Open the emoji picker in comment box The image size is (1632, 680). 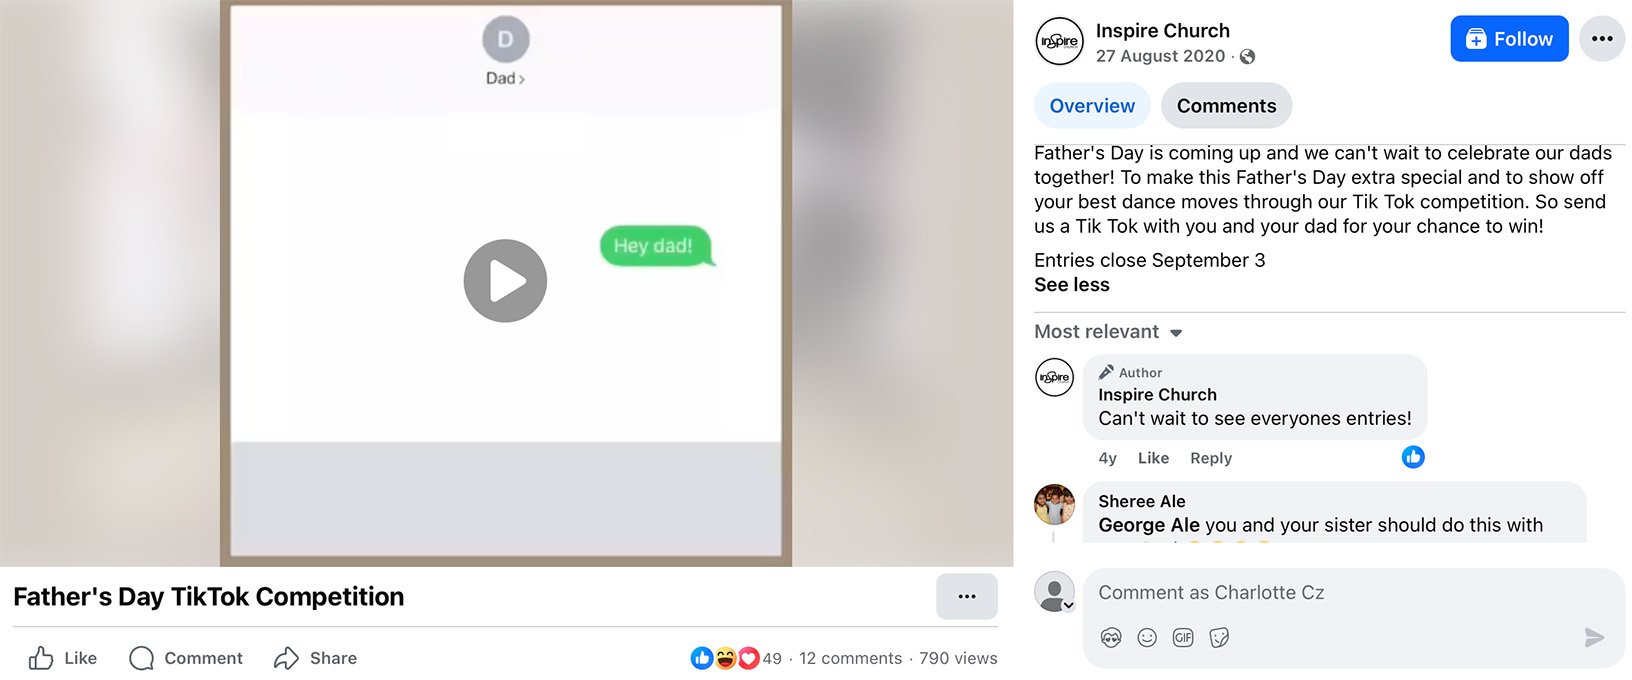click(1146, 637)
